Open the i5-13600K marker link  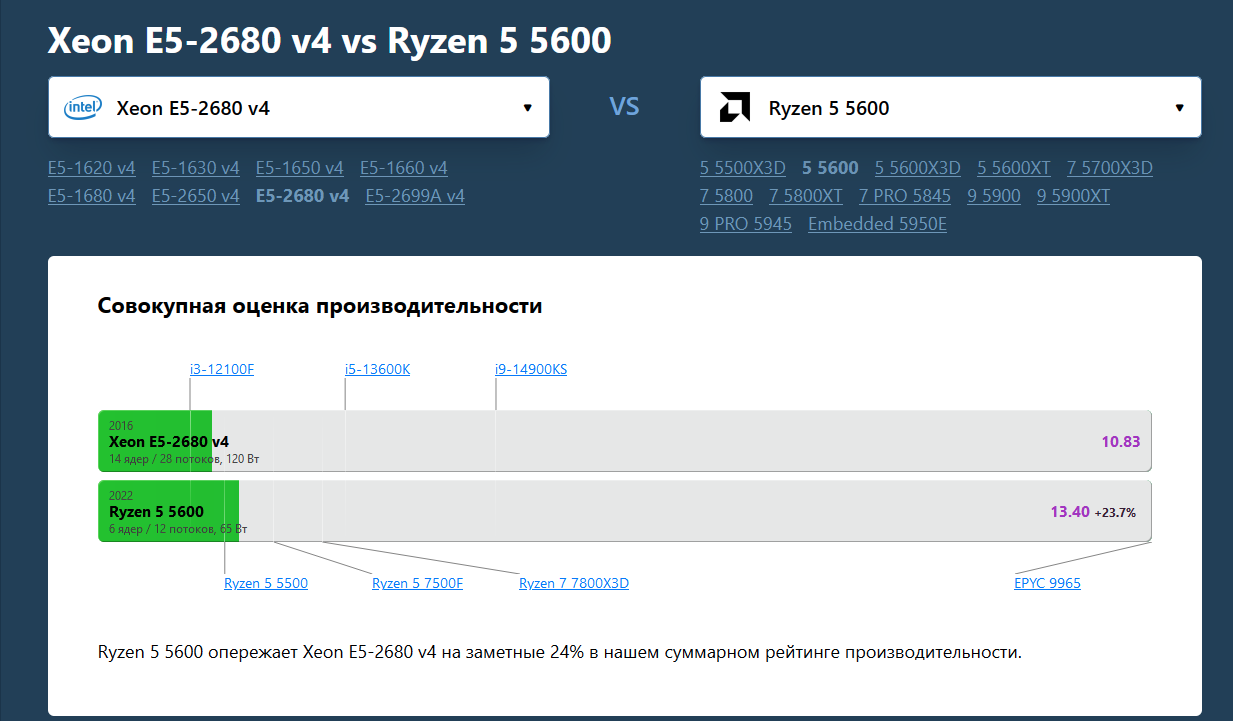(378, 369)
